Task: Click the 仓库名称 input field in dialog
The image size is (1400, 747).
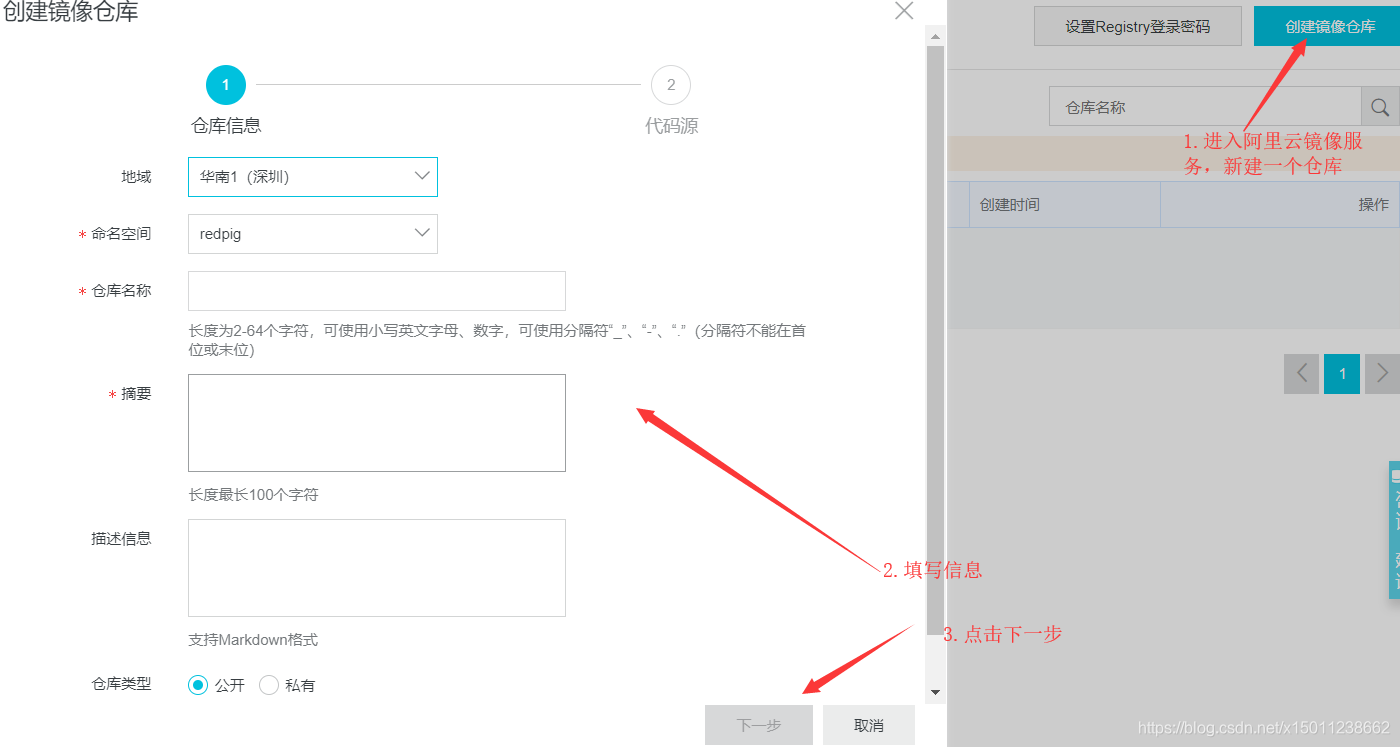Action: (377, 291)
